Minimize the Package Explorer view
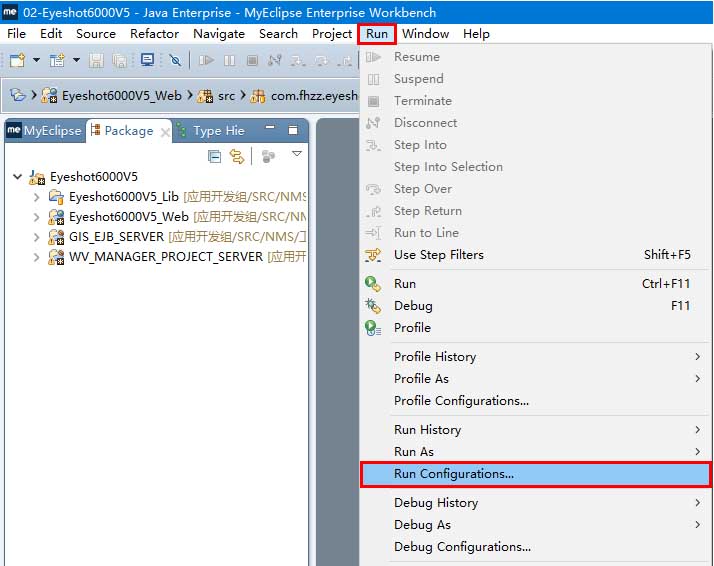Screen dimensions: 714x566 click(x=270, y=127)
